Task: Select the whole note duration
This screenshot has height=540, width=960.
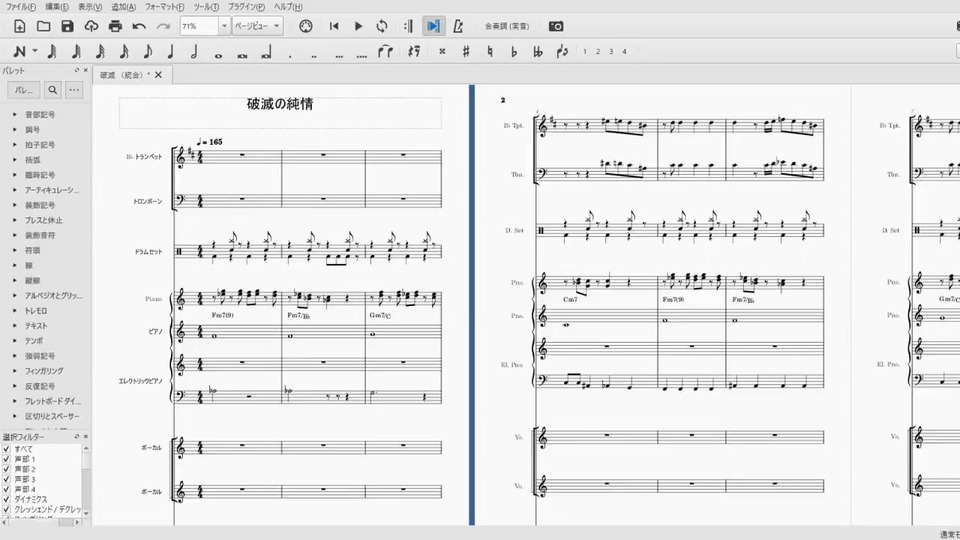Action: (219, 55)
